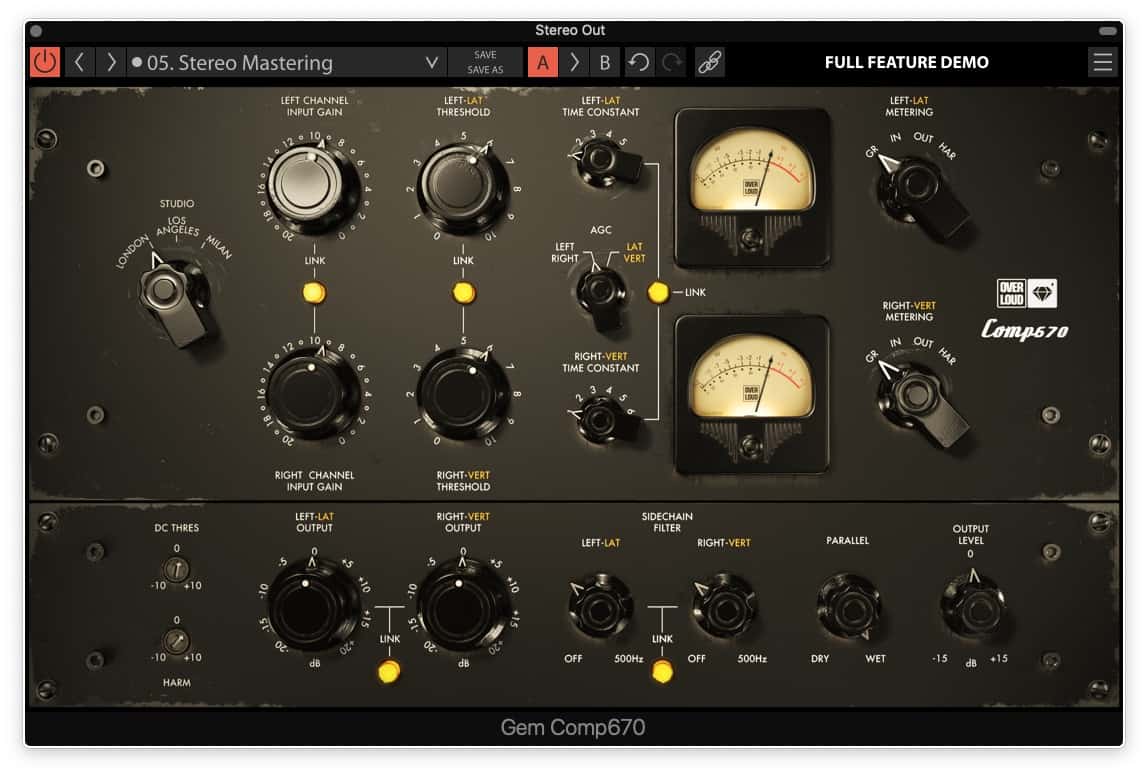Toggle the Input Gain LINK lamp
This screenshot has width=1148, height=775.
(314, 293)
